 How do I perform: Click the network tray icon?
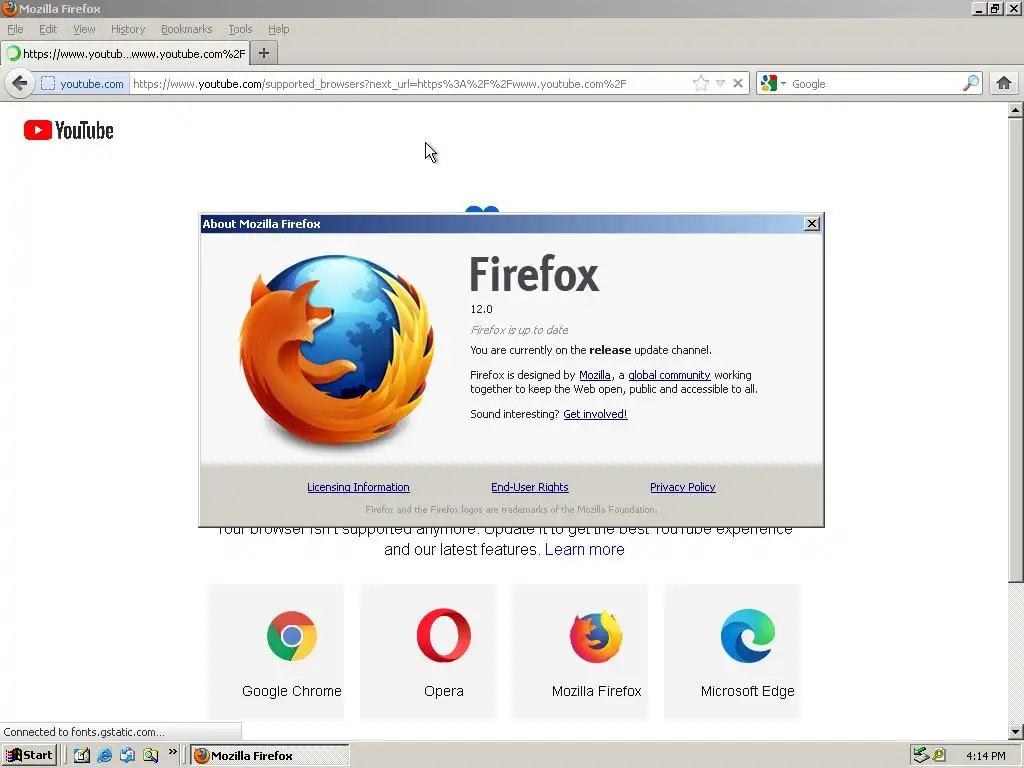tap(921, 755)
